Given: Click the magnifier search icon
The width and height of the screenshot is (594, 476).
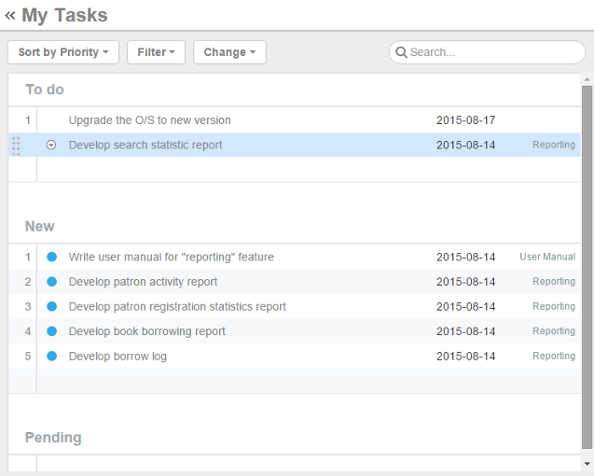Looking at the screenshot, I should click(401, 52).
